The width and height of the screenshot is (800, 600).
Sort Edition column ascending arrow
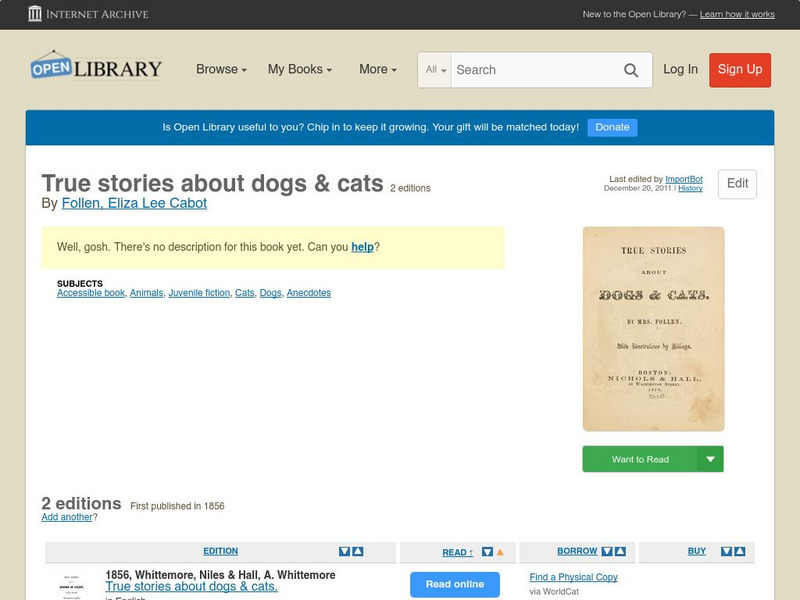tap(358, 552)
